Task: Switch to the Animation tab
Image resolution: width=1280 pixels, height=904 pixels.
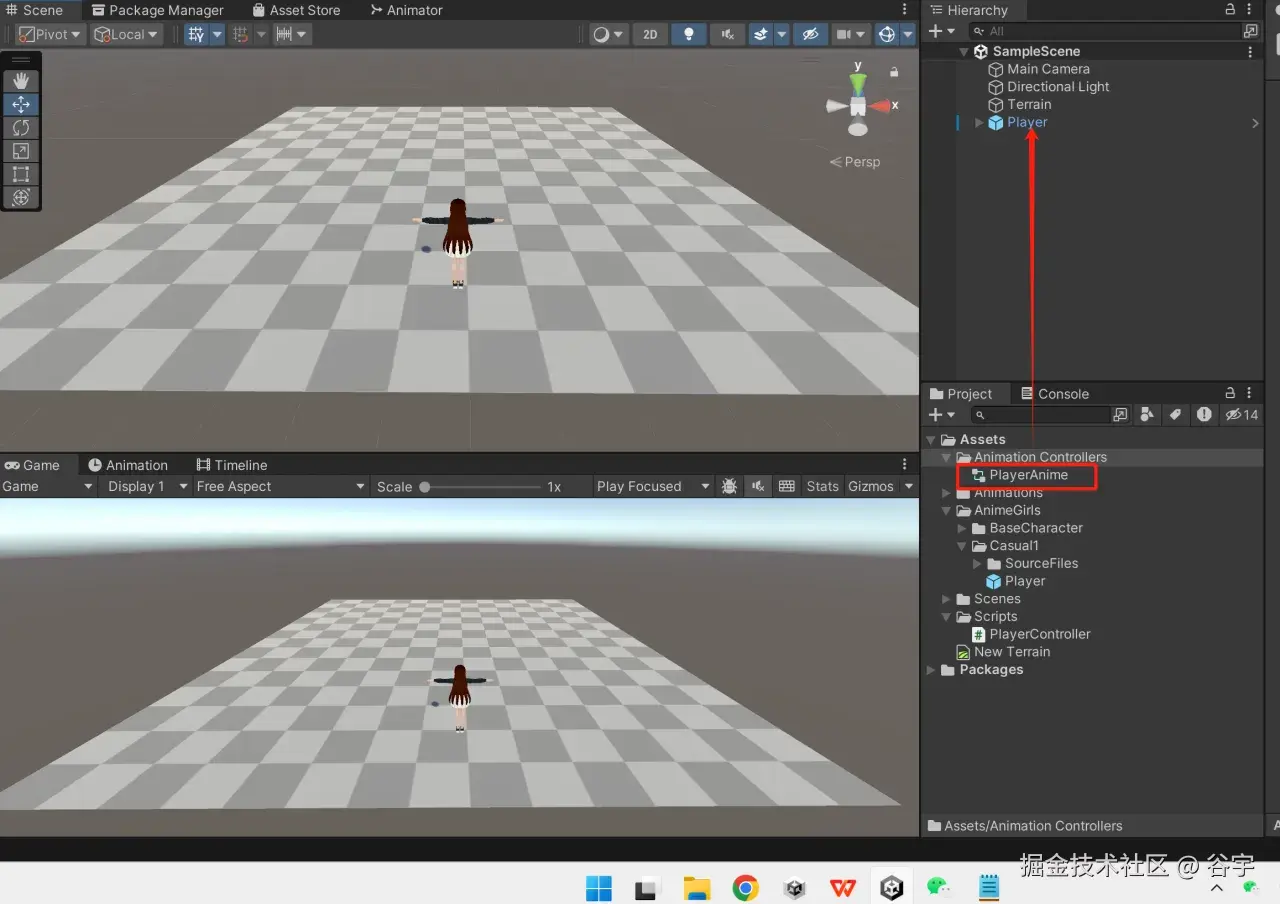Action: coord(128,465)
